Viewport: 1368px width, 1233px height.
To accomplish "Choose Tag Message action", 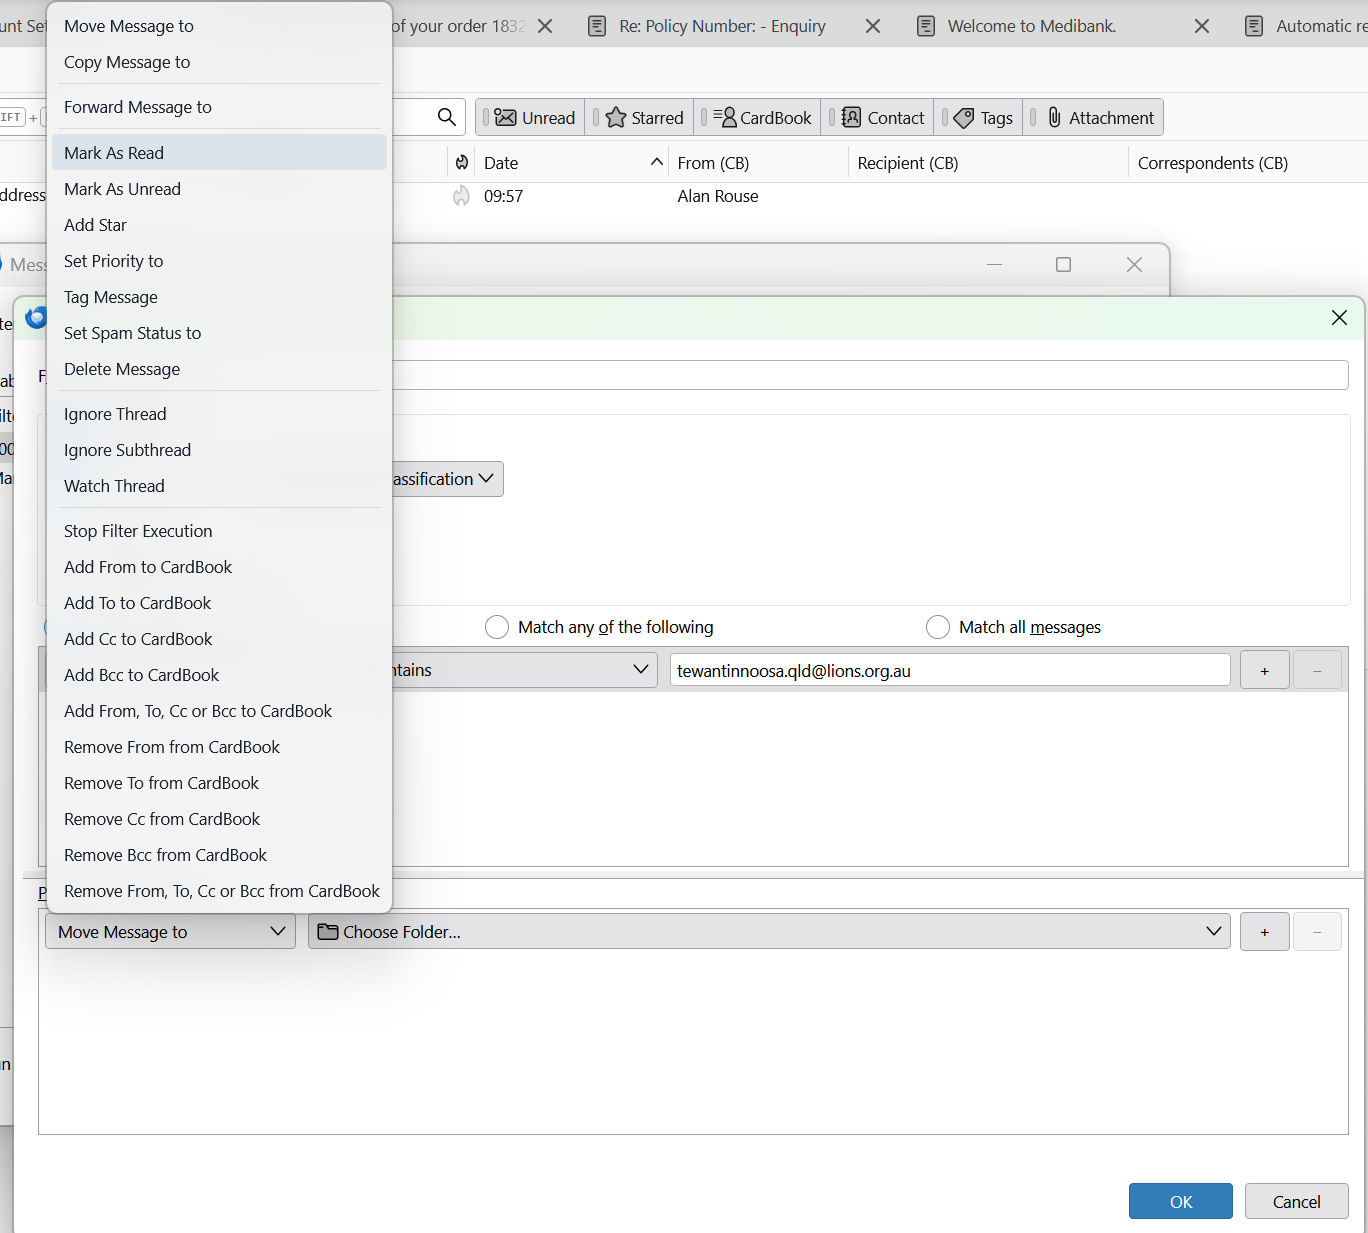I will [219, 297].
